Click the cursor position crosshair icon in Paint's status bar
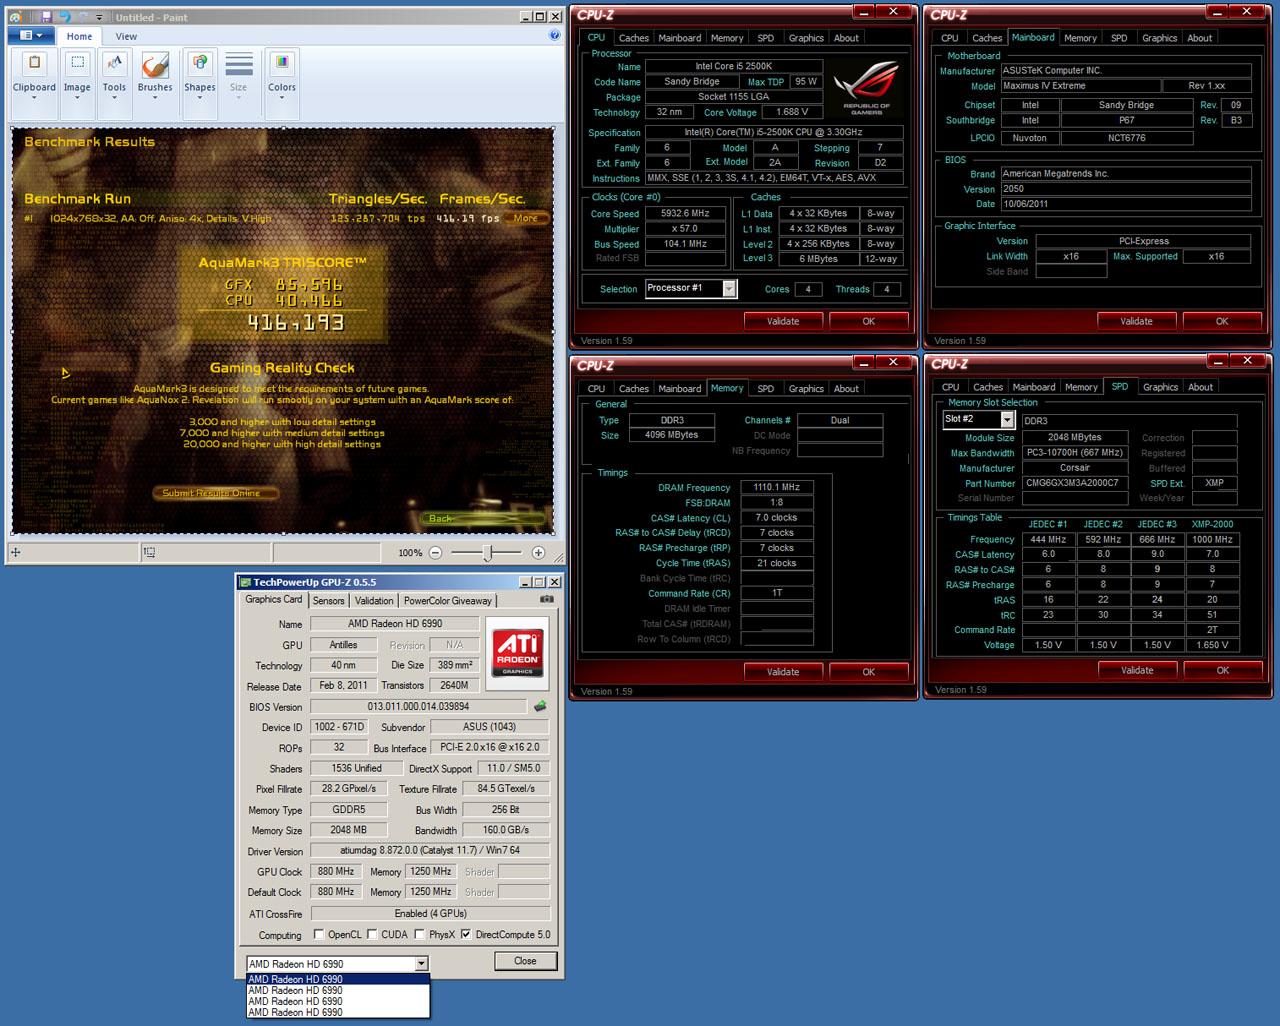The width and height of the screenshot is (1280, 1026). tap(16, 552)
